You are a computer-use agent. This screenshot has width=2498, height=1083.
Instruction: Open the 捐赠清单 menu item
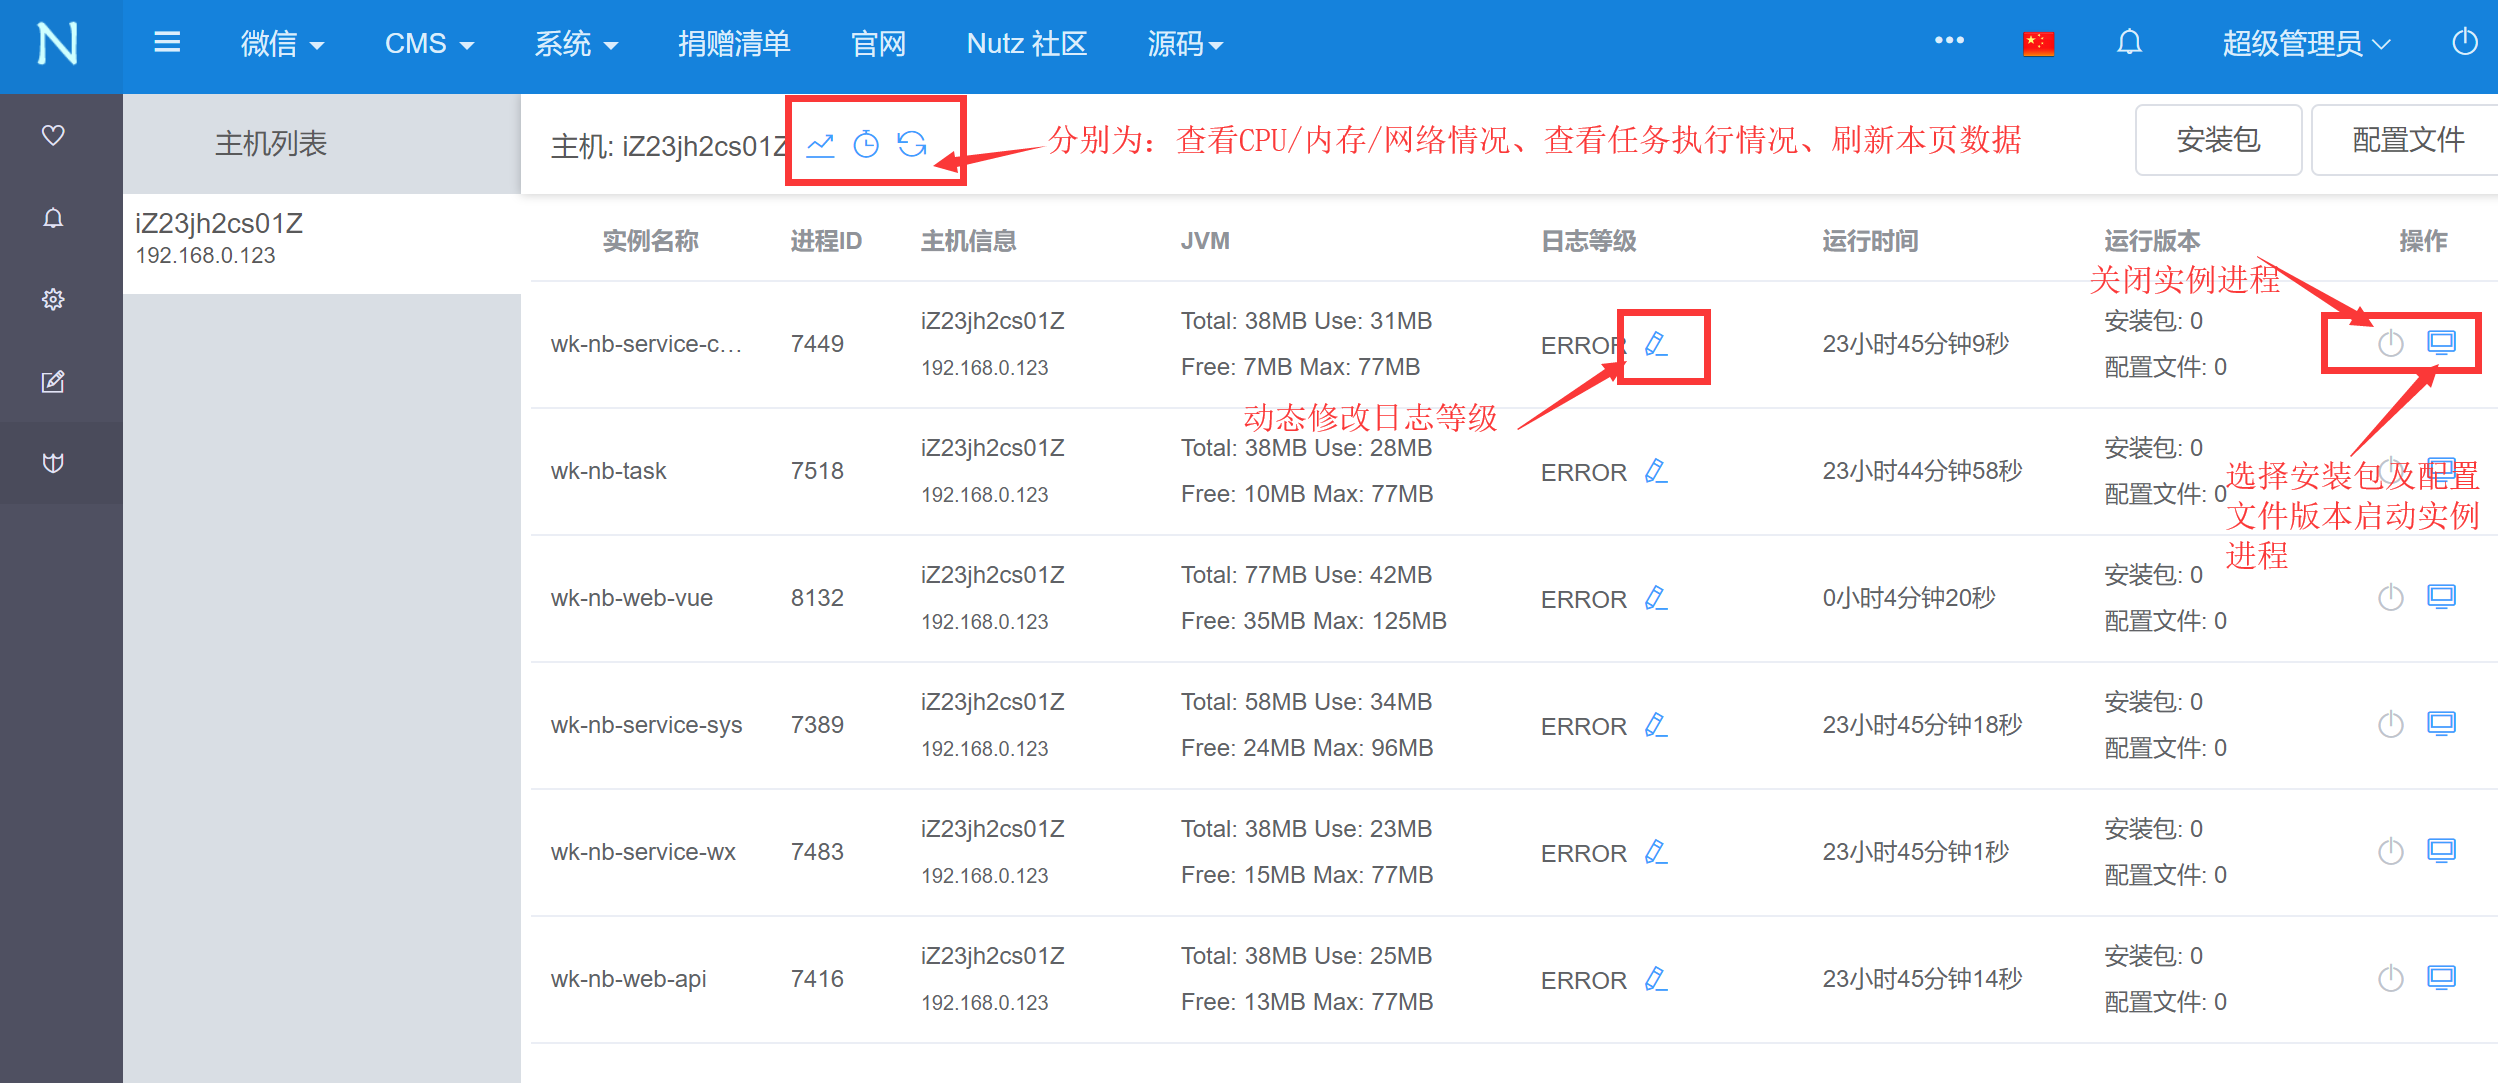click(734, 44)
